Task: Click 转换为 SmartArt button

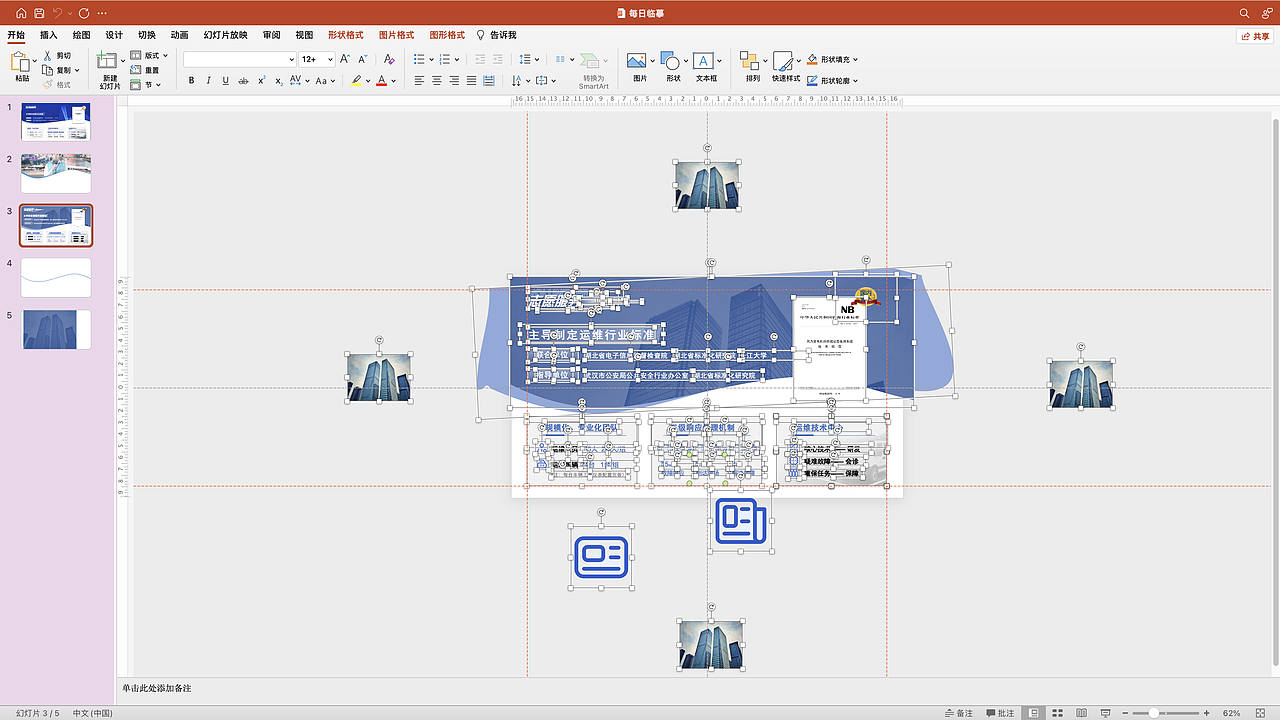Action: (x=593, y=70)
